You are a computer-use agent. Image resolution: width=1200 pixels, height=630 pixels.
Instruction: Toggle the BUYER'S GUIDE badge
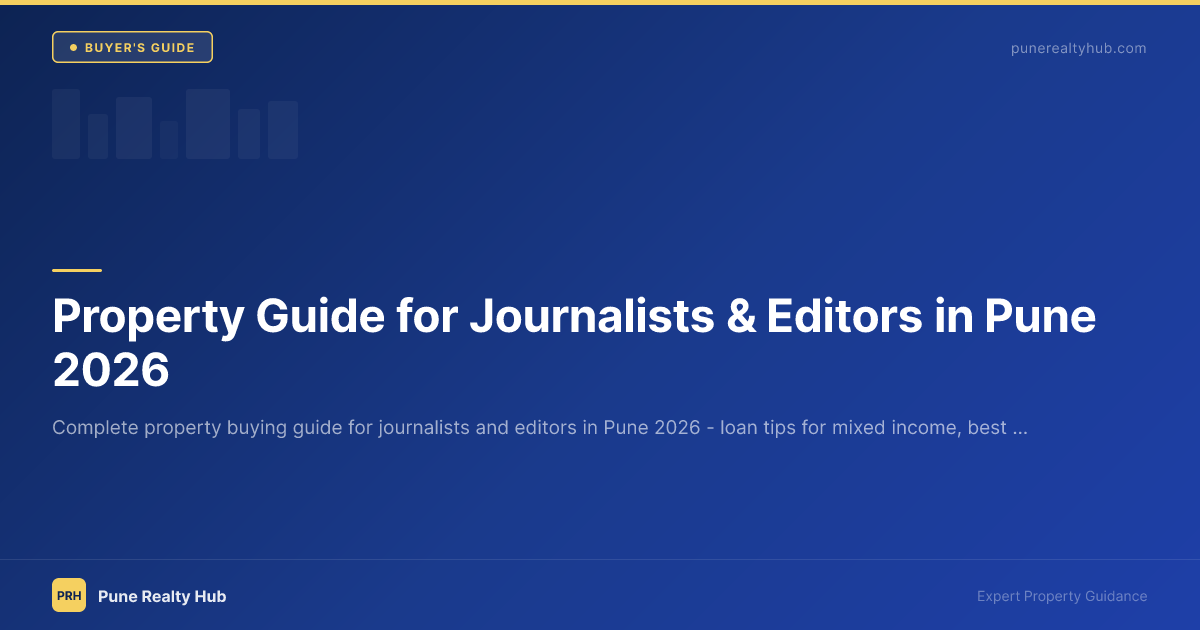(132, 46)
